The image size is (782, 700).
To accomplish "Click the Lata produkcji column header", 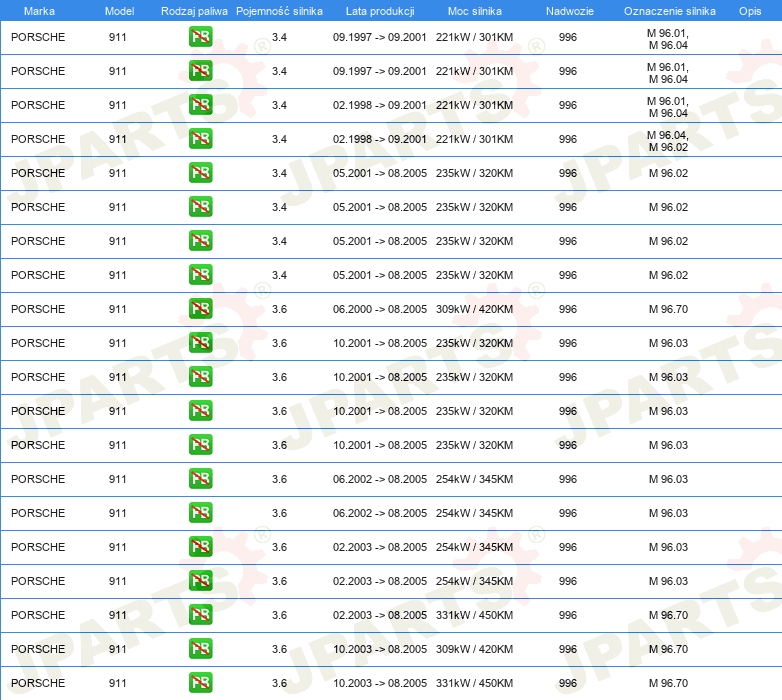I will click(x=379, y=11).
